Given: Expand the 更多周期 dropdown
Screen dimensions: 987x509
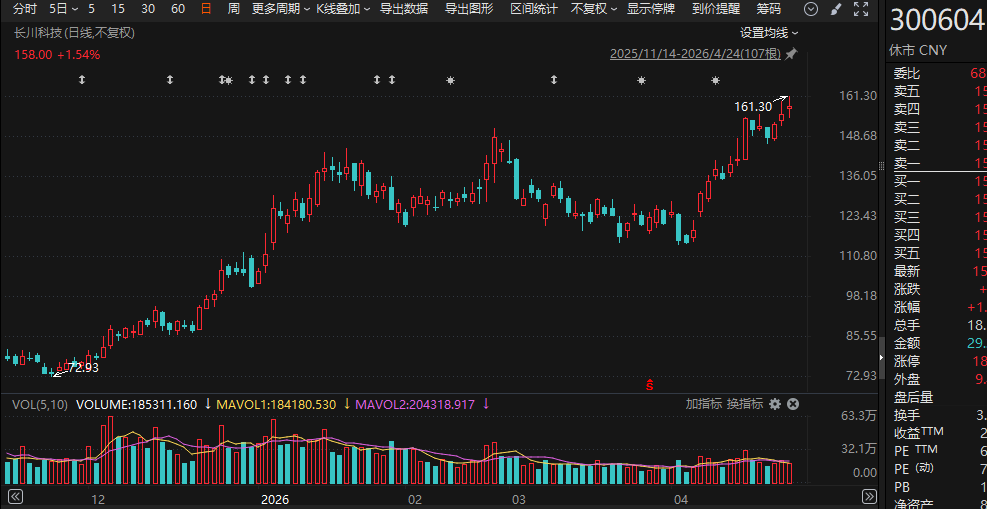Looking at the screenshot, I should click(x=278, y=9).
